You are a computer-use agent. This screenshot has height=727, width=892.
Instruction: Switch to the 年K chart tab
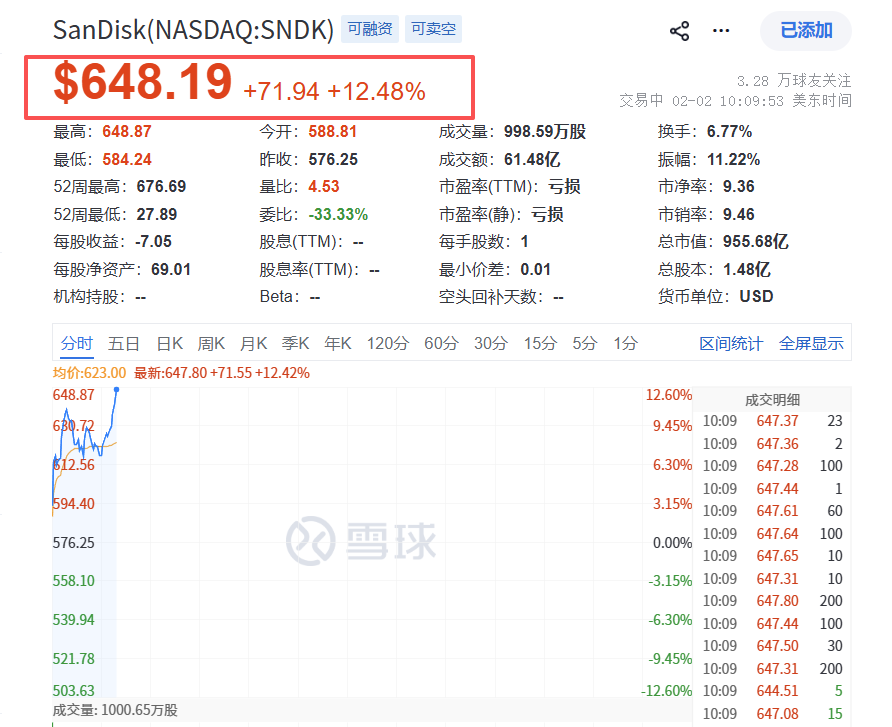337,343
